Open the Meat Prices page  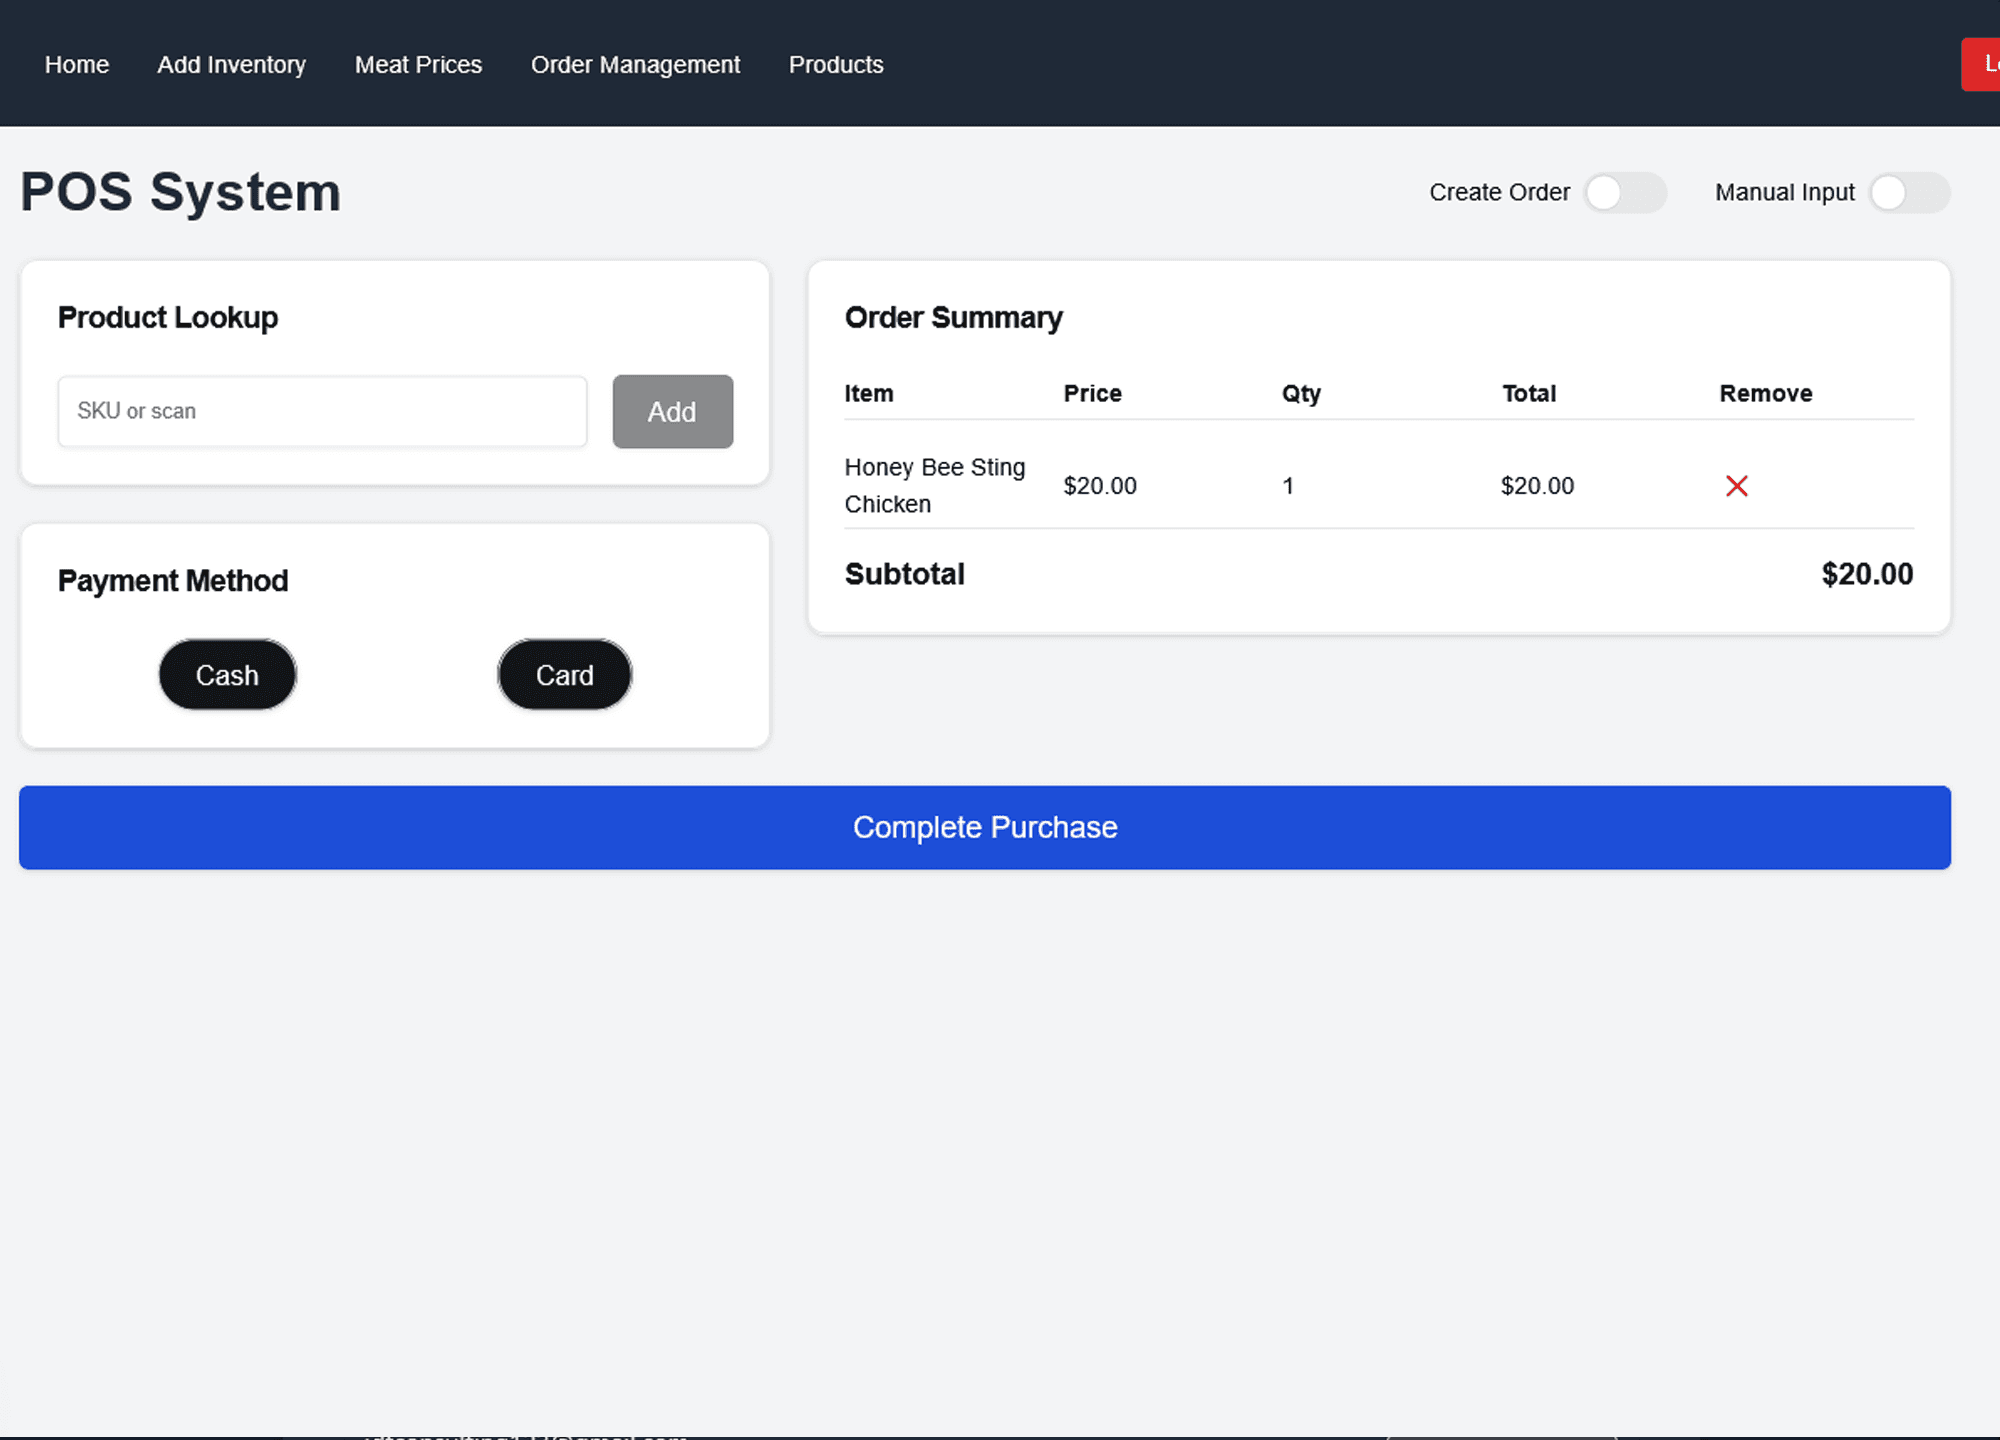click(x=418, y=64)
